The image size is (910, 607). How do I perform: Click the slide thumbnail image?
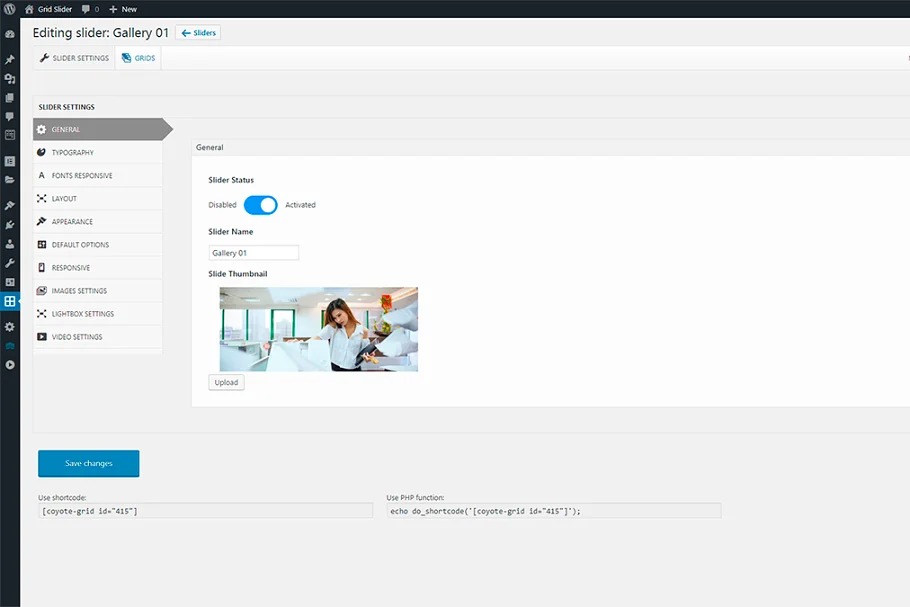[x=318, y=329]
